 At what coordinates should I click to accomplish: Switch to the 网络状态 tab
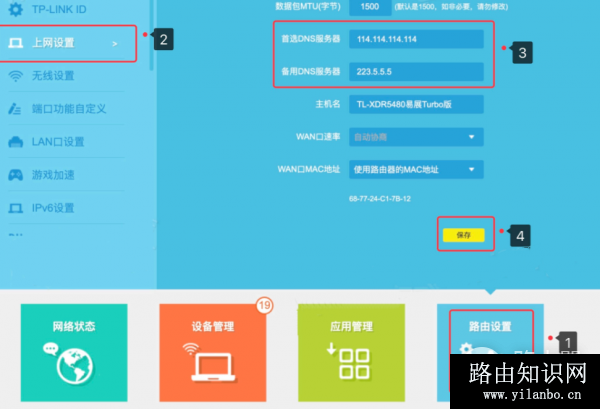pos(74,353)
